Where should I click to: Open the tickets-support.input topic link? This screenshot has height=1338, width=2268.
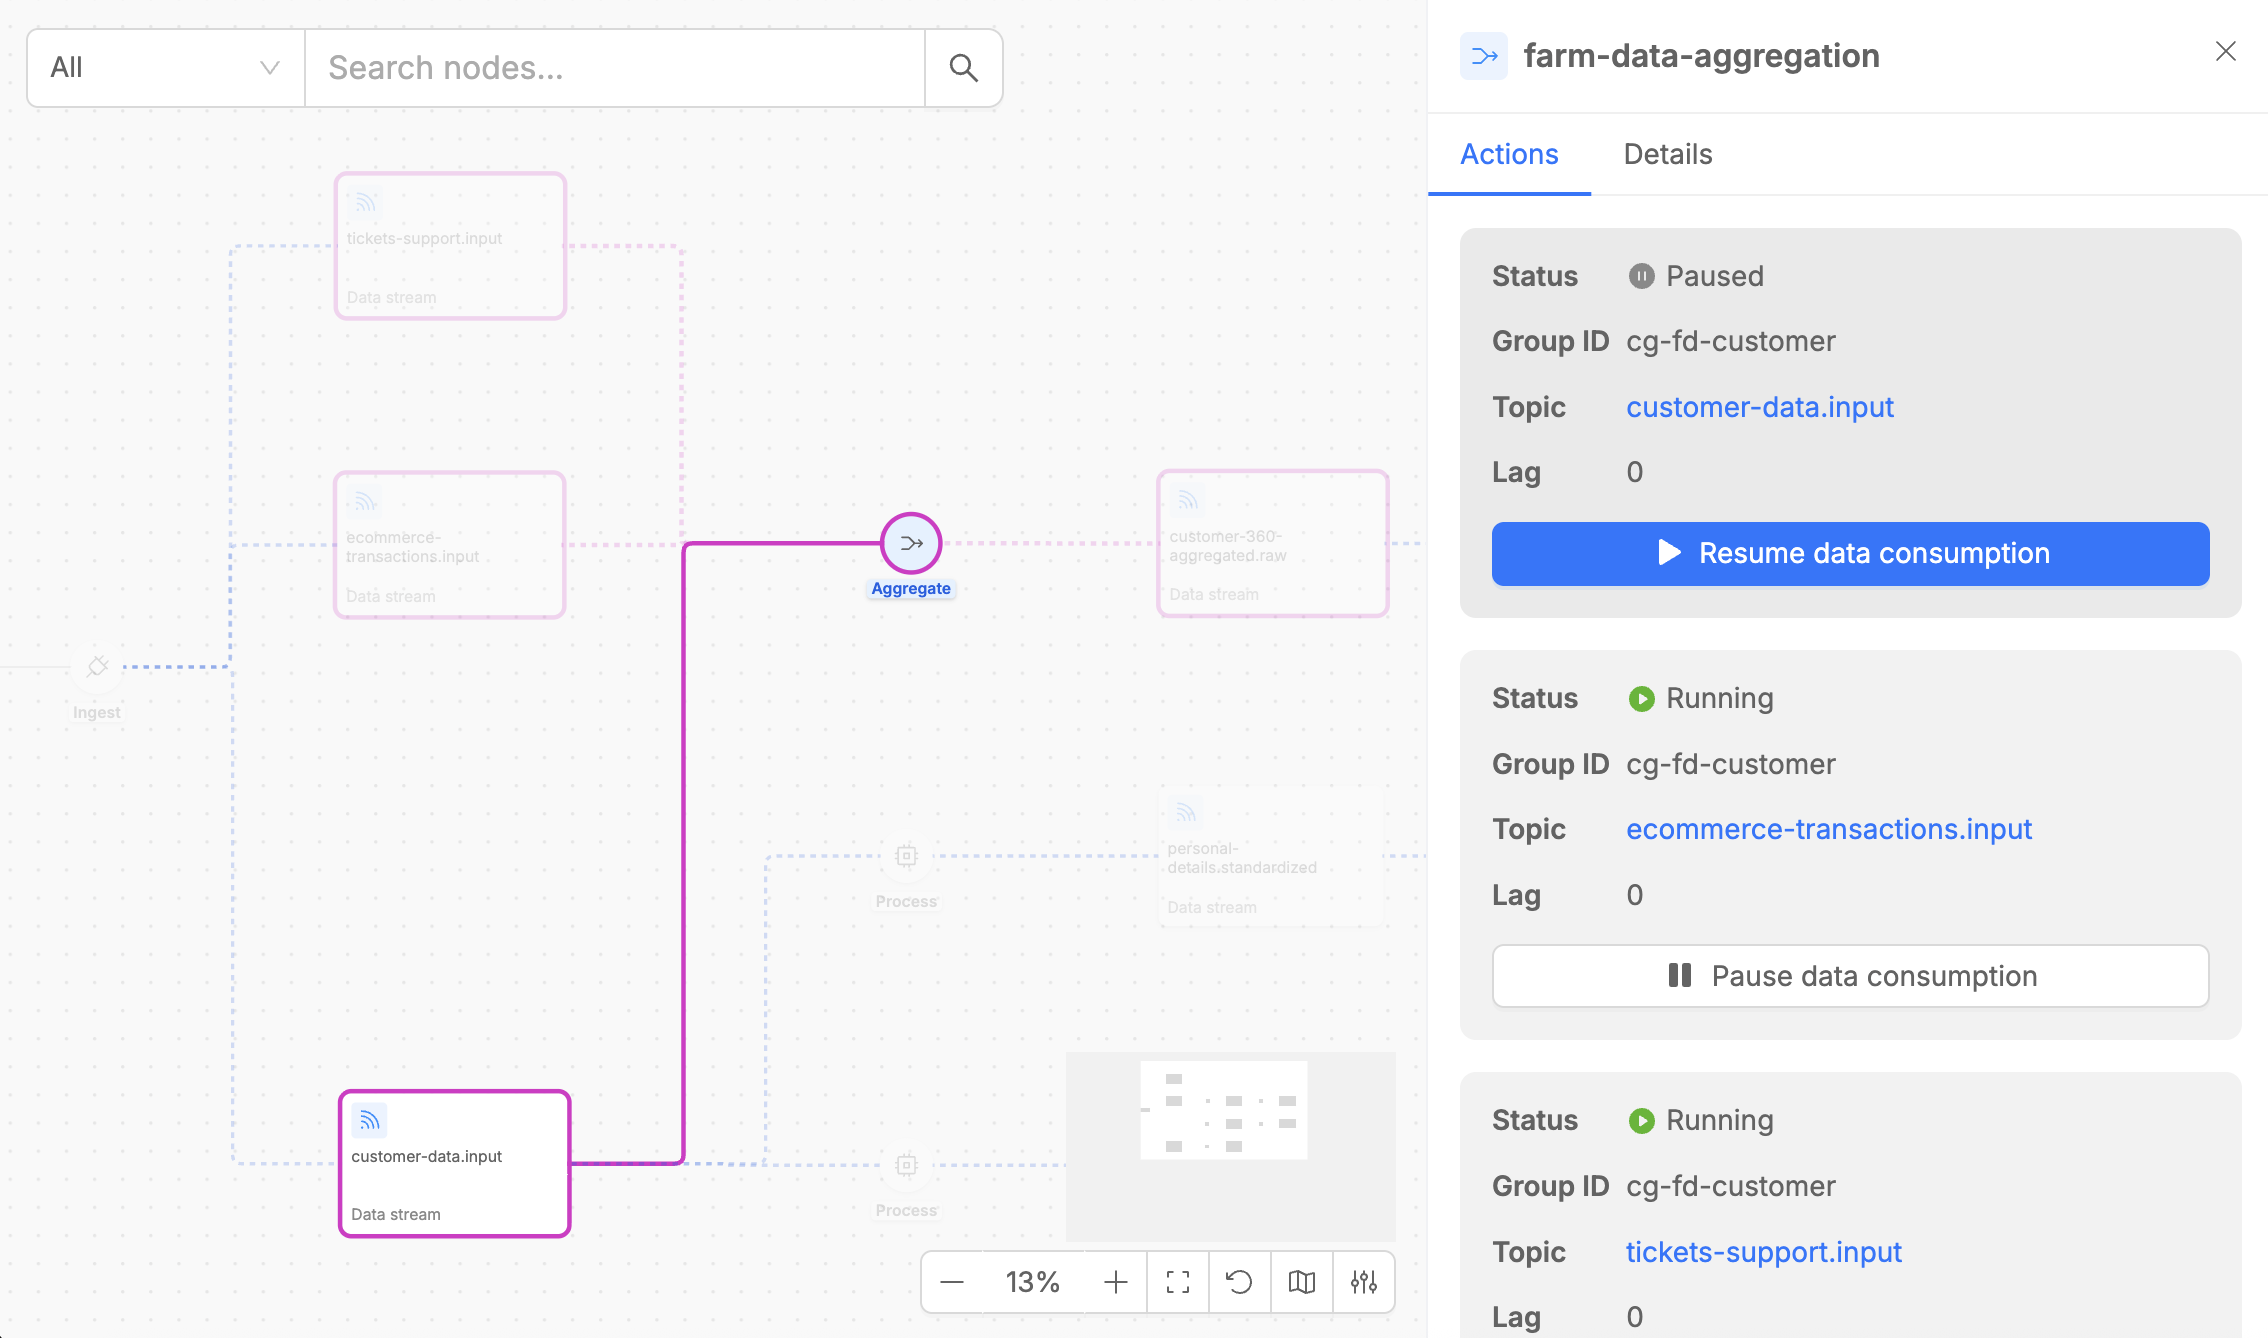pos(1763,1252)
